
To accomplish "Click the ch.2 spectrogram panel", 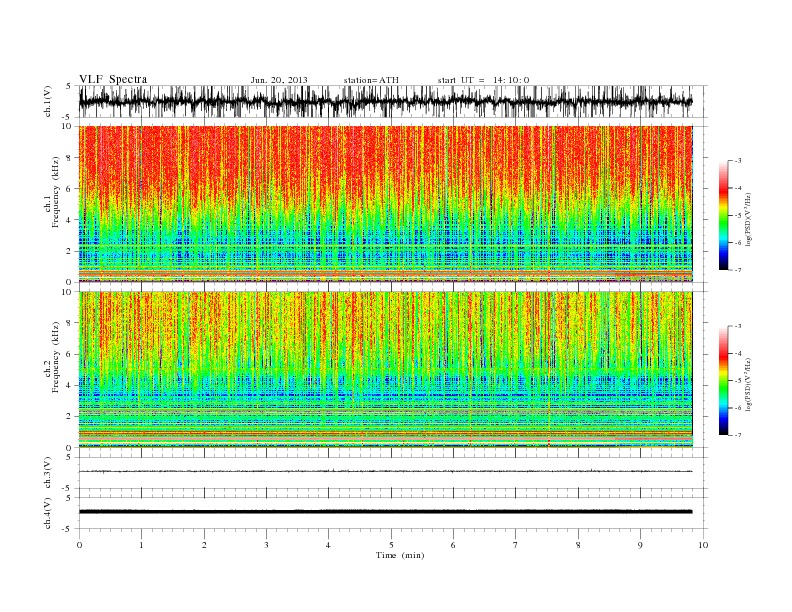I will click(x=385, y=369).
